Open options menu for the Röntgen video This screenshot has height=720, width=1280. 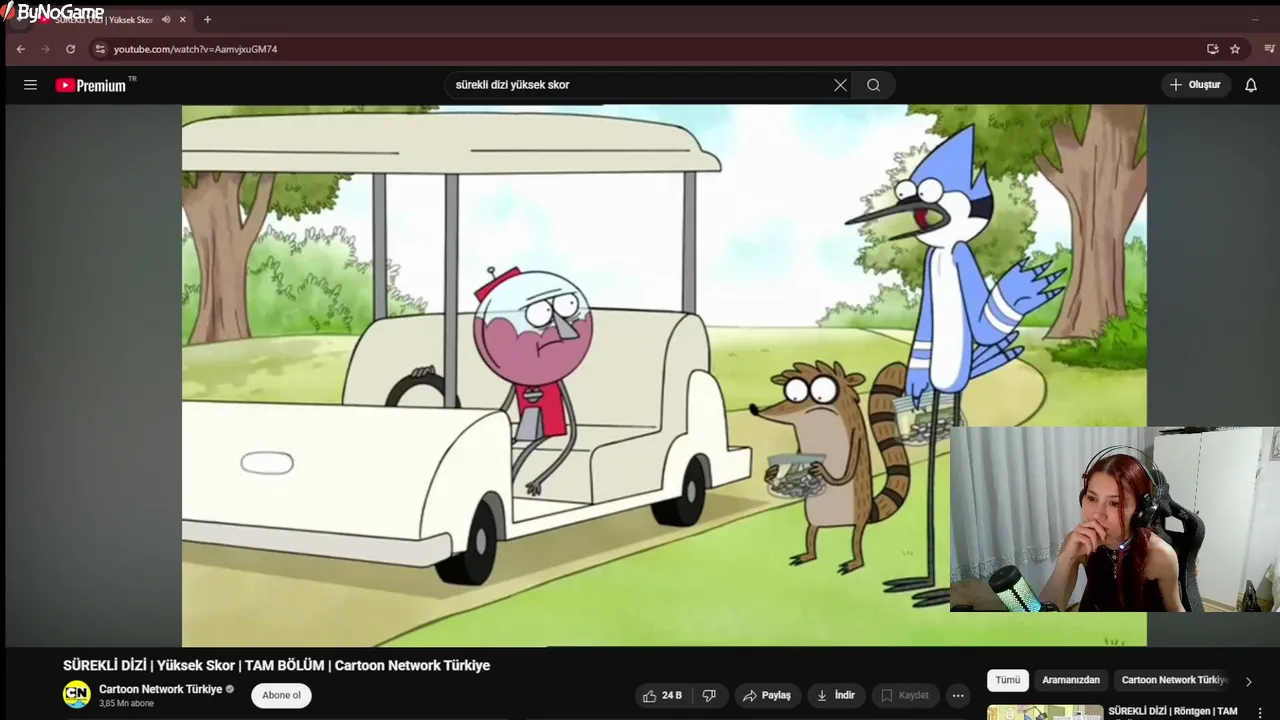[1260, 713]
